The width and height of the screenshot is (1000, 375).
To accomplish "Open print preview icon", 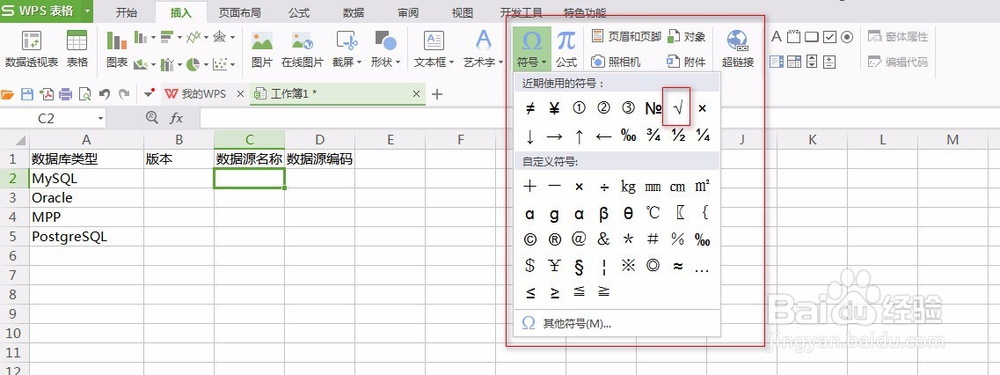I will tap(85, 94).
